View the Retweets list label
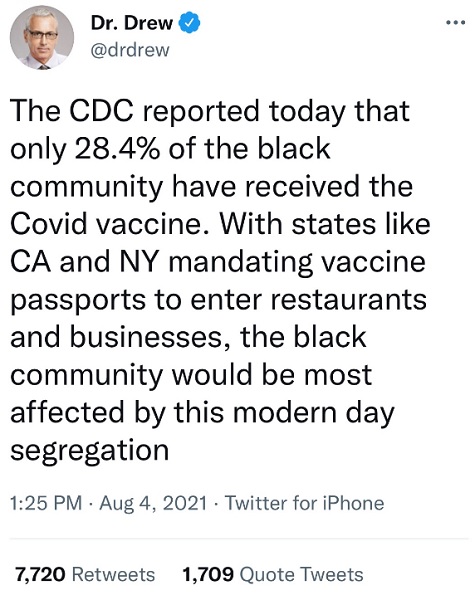This screenshot has width=475, height=600. pos(113,574)
